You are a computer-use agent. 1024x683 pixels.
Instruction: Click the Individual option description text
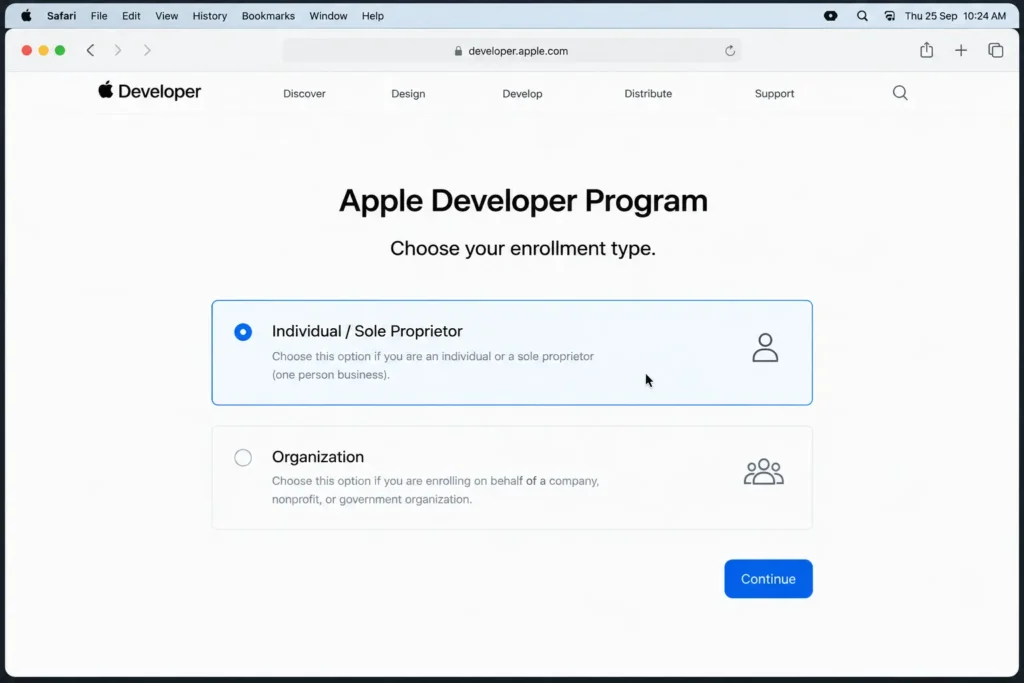click(433, 365)
